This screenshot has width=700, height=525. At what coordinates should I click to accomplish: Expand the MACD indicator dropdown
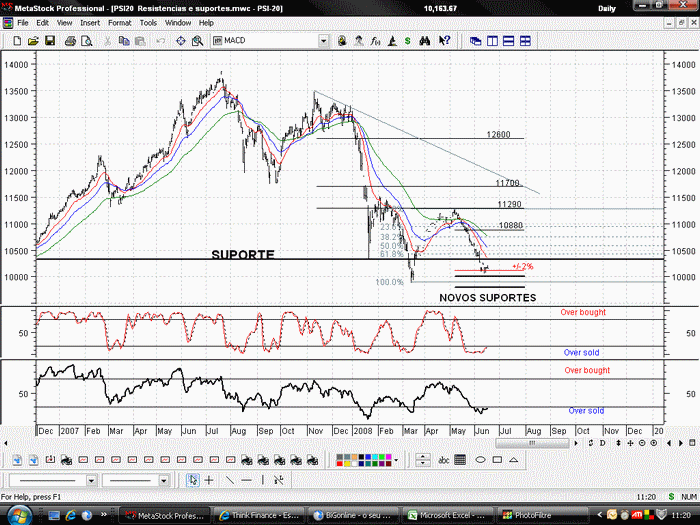324,41
